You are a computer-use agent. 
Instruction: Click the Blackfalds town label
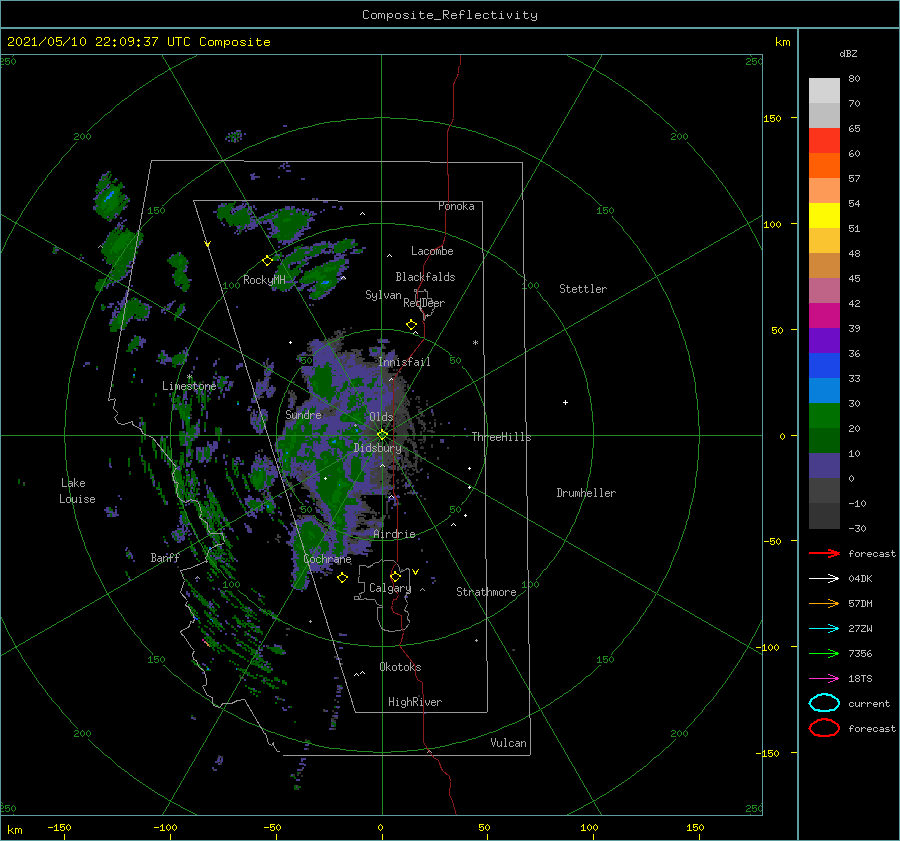click(425, 277)
